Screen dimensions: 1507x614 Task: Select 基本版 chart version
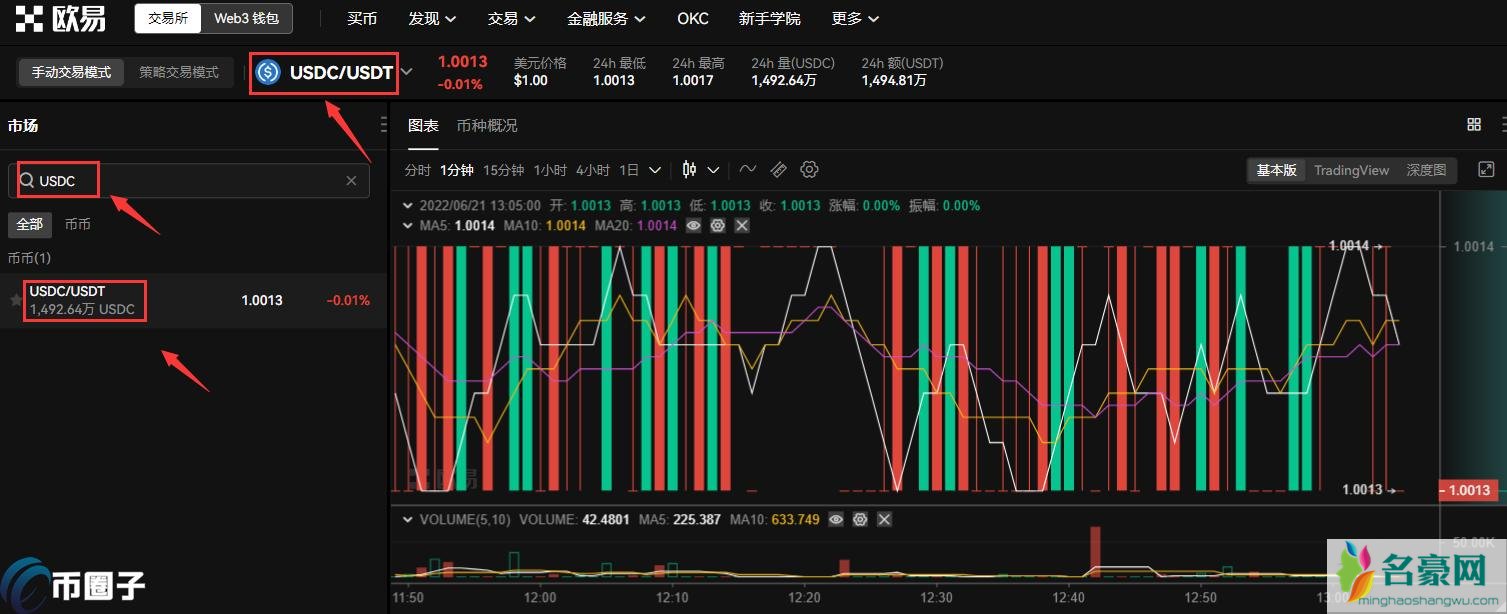pyautogui.click(x=1277, y=170)
